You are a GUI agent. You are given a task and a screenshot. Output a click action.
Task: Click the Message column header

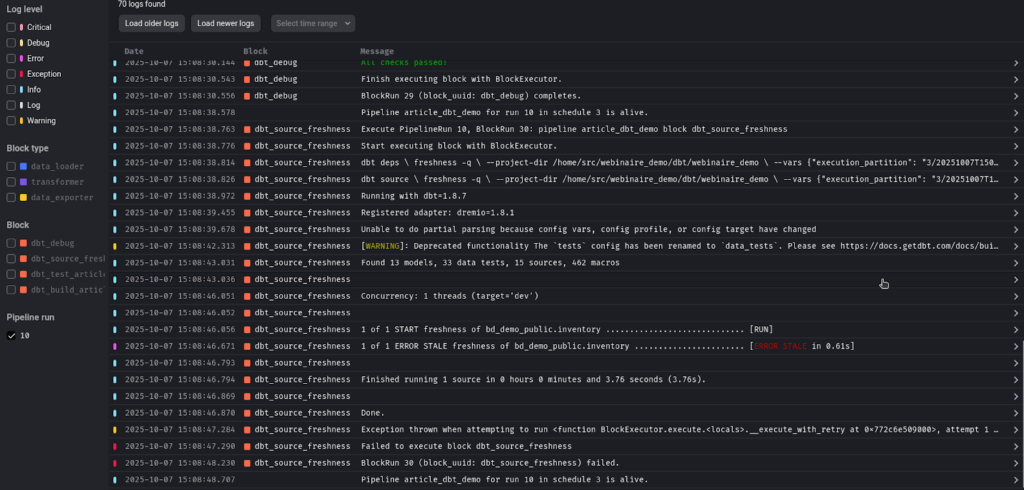[378, 51]
